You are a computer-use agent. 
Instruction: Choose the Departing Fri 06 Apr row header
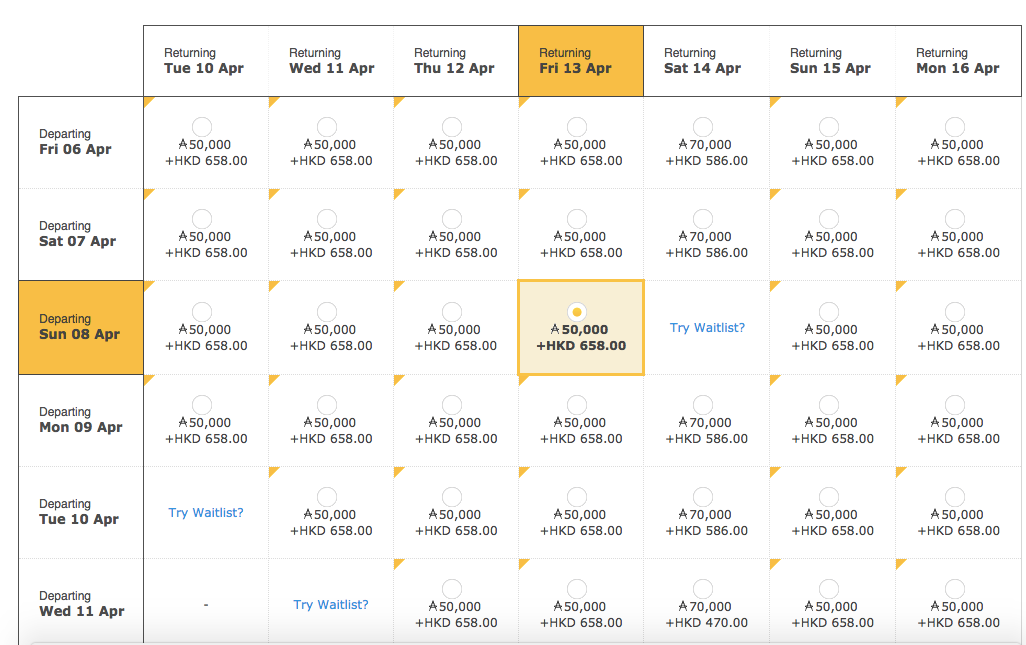(76, 142)
